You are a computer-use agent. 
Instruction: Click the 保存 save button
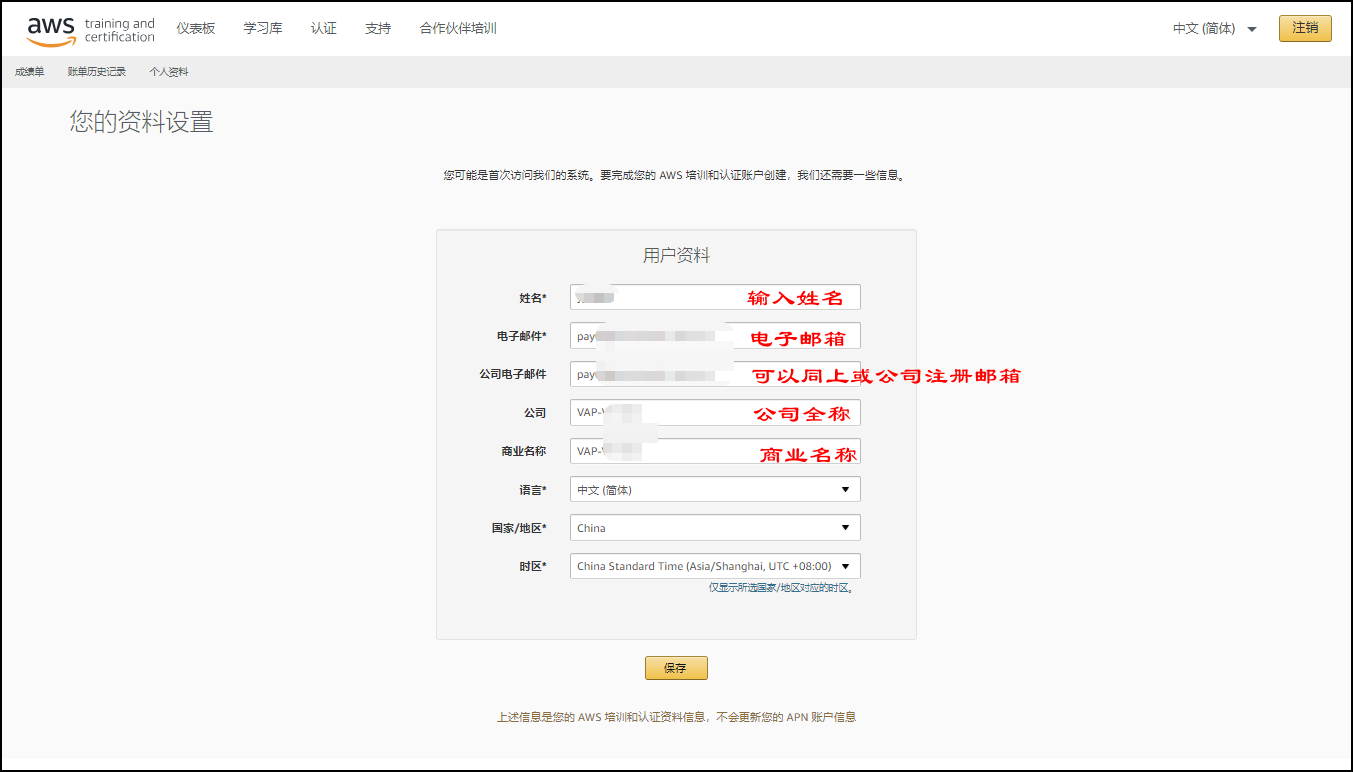pos(676,668)
